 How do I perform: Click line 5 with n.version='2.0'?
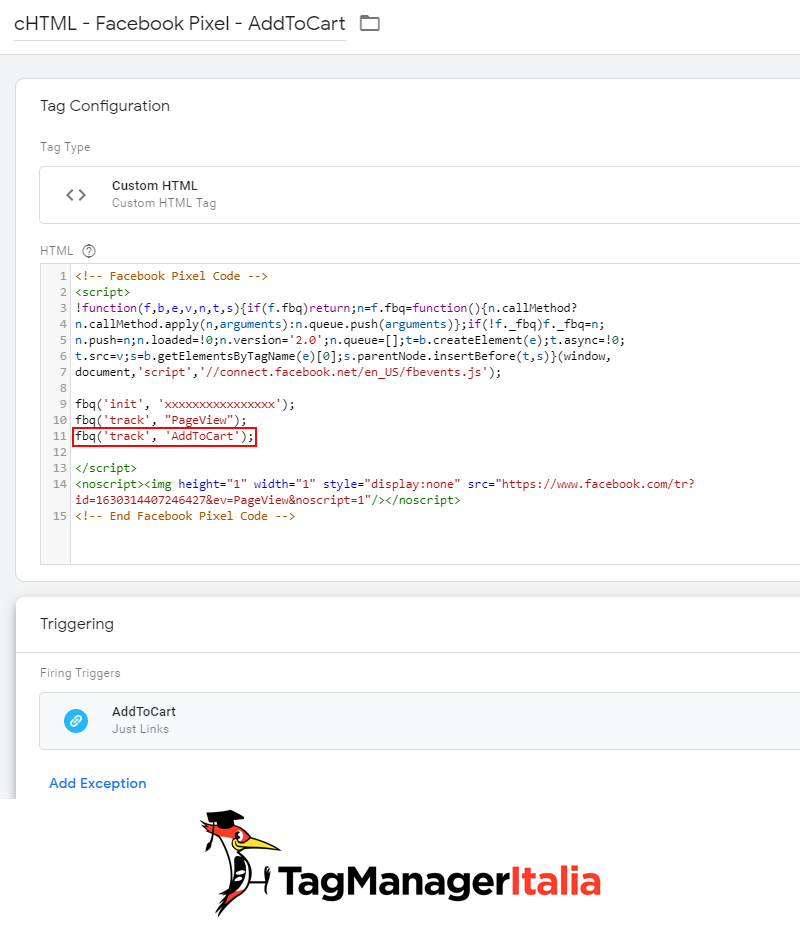(350, 340)
